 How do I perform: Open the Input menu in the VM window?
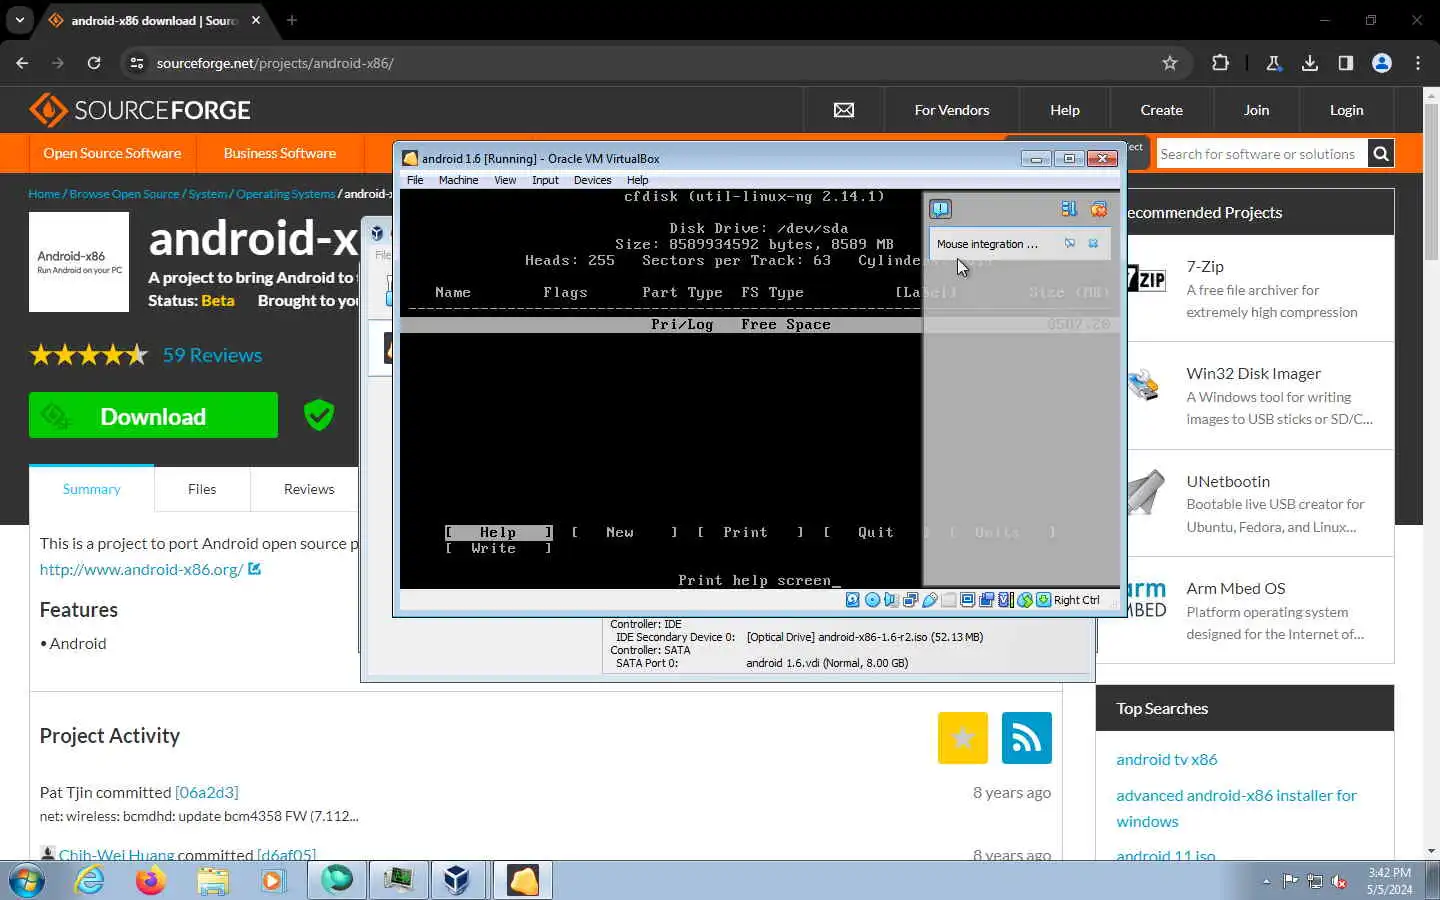[x=545, y=180]
